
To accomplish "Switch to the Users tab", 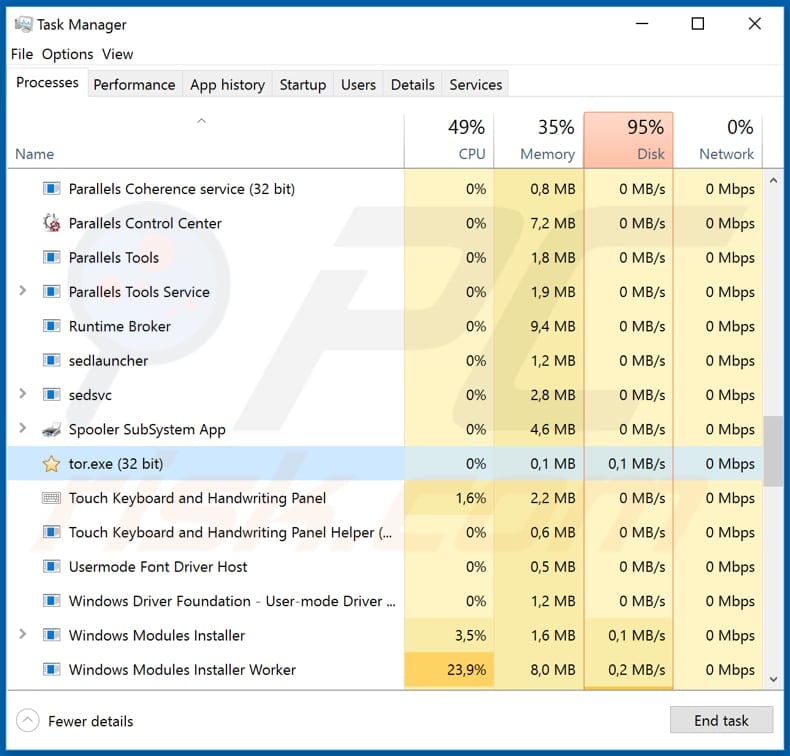I will (x=358, y=85).
